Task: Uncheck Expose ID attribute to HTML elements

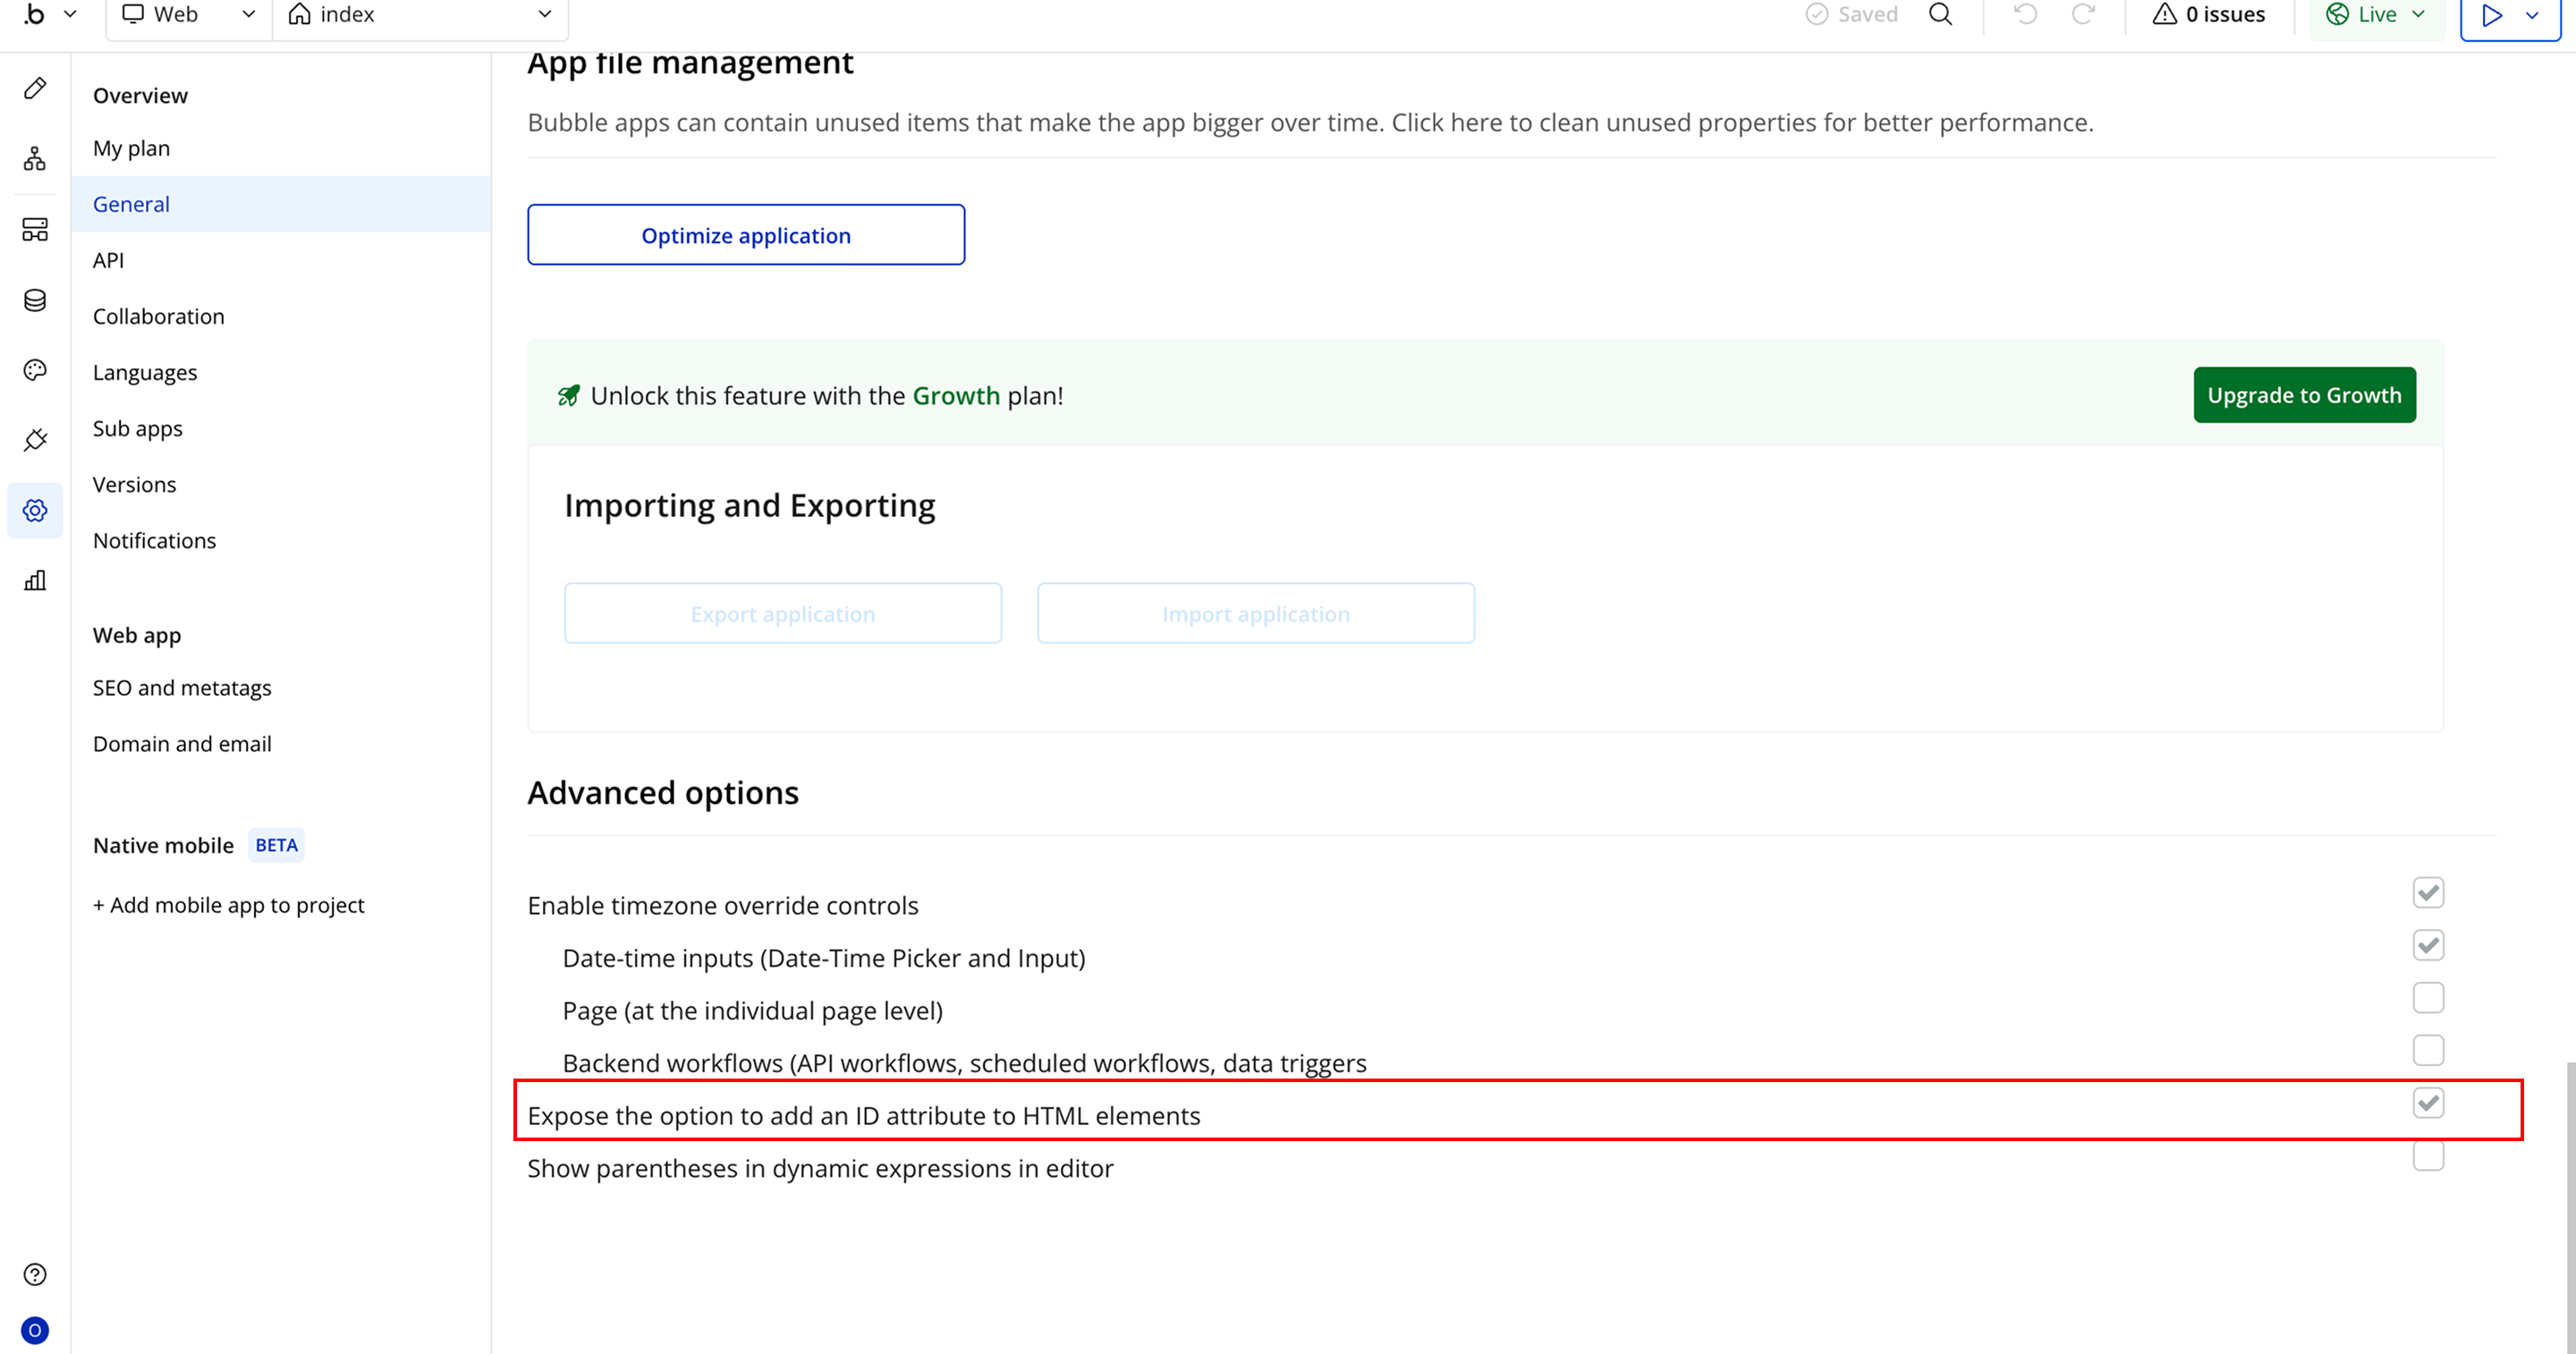Action: pos(2428,1103)
